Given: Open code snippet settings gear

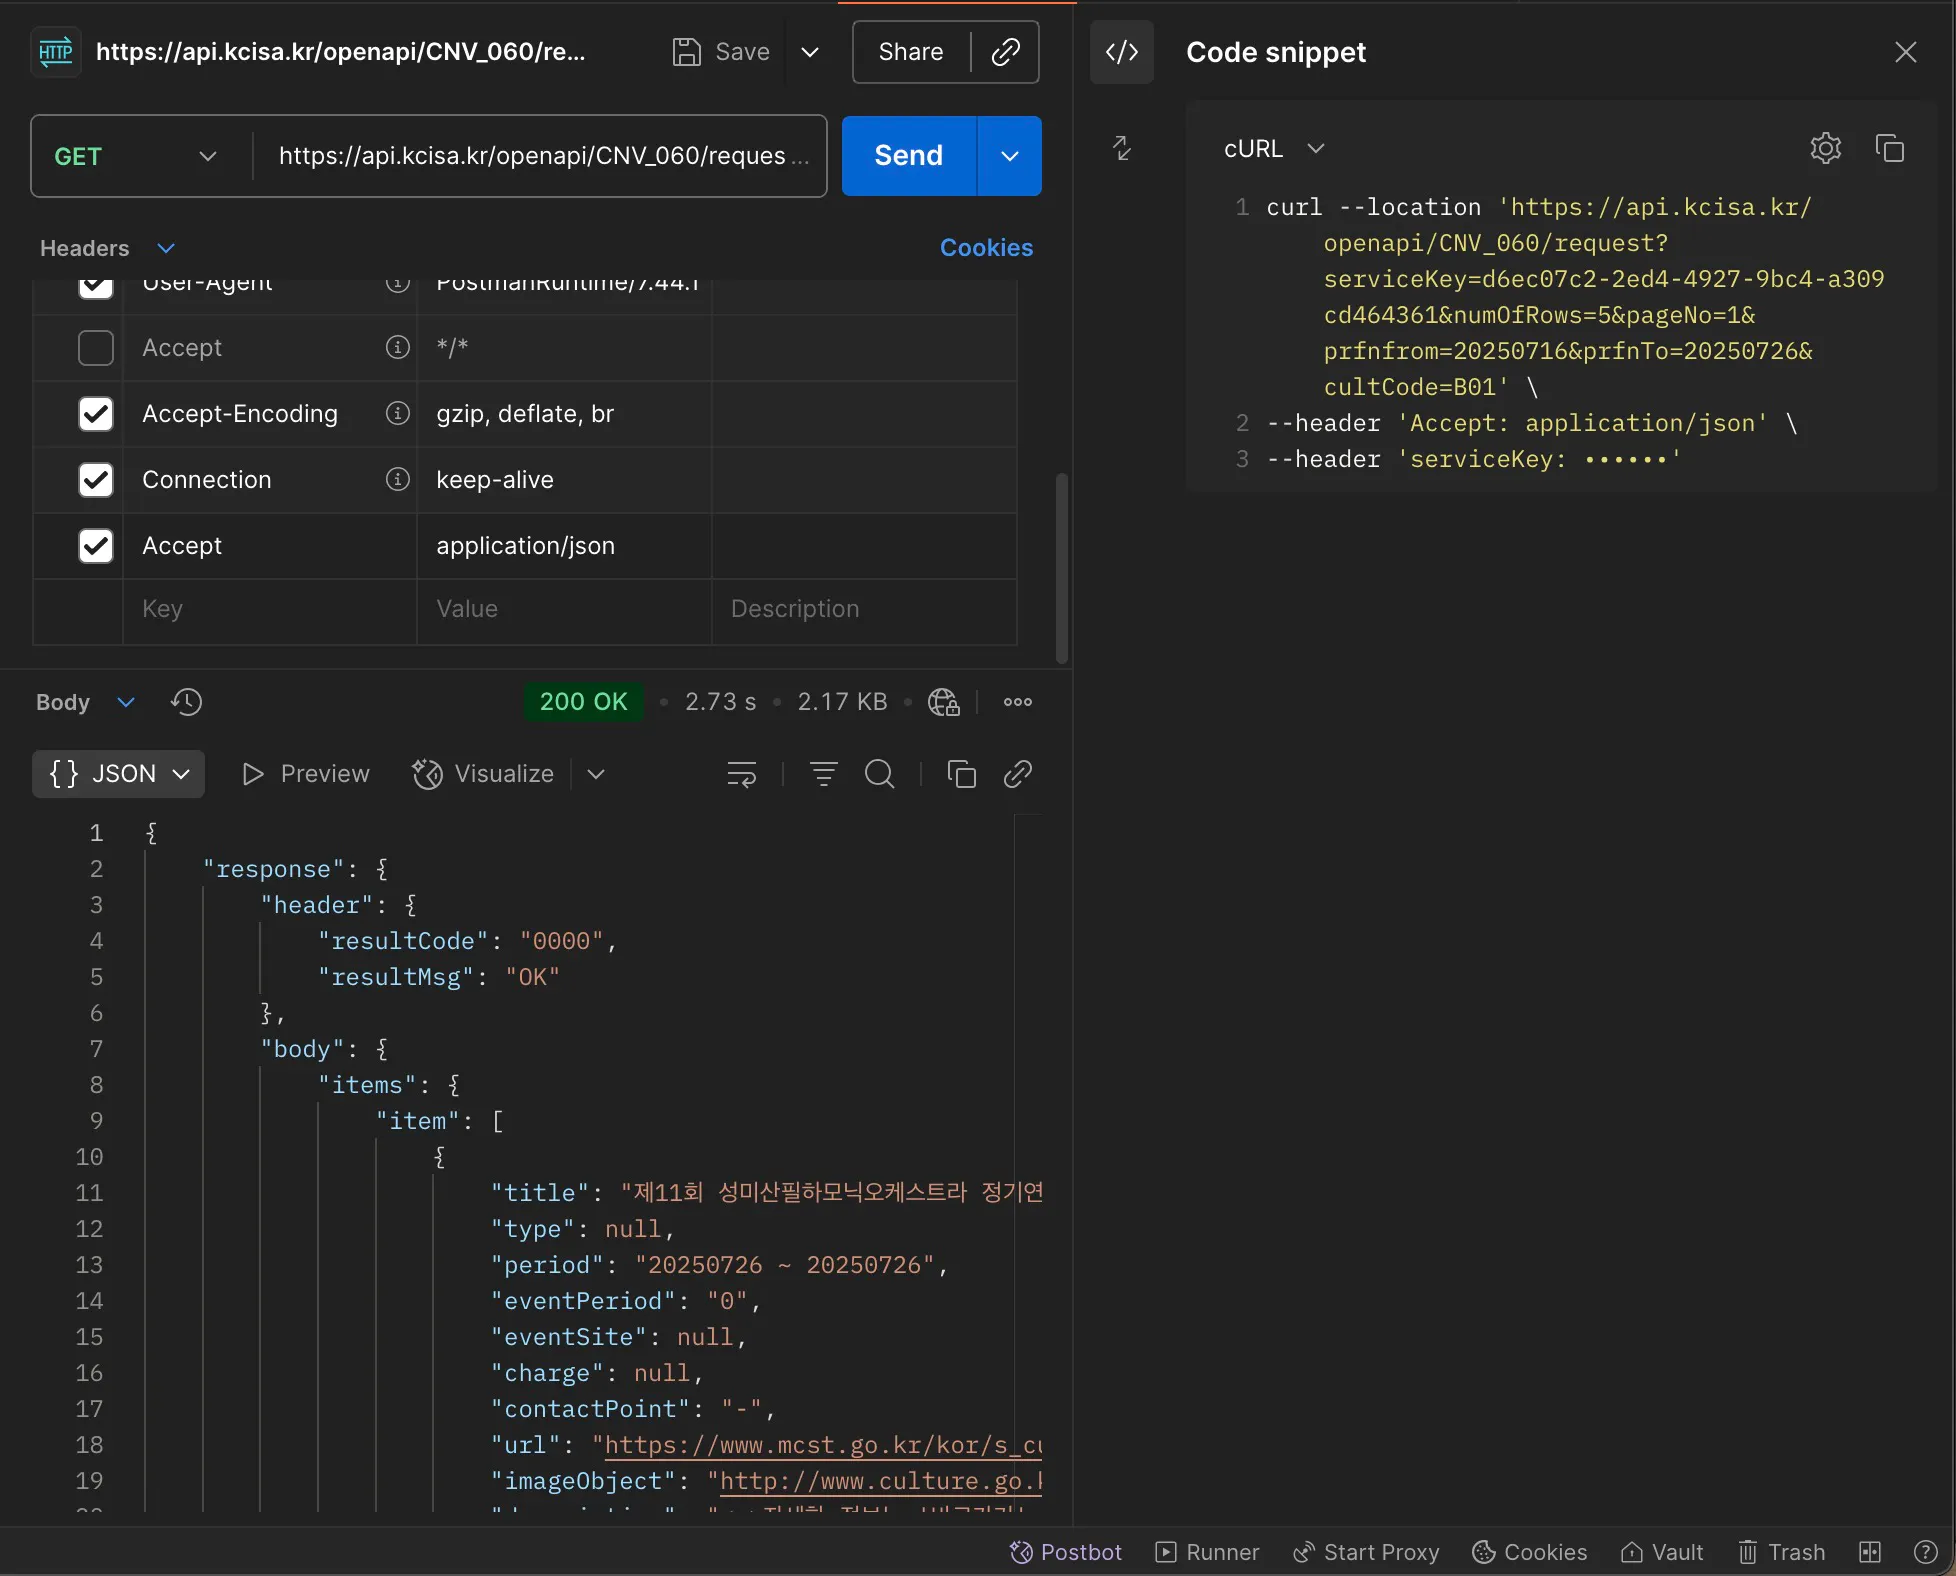Looking at the screenshot, I should click(x=1825, y=149).
